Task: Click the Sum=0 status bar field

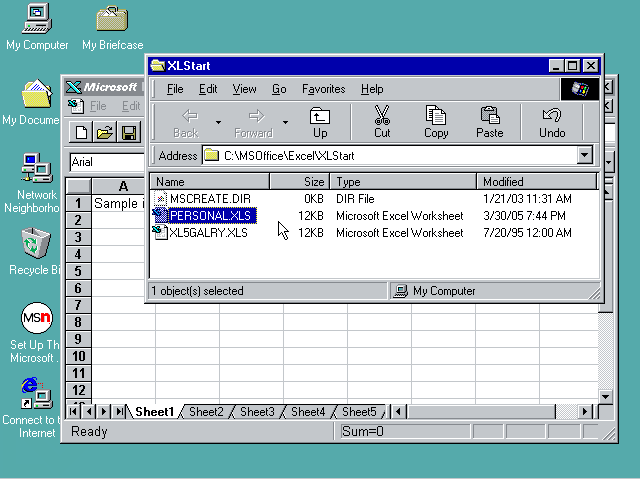Action: [x=405, y=431]
